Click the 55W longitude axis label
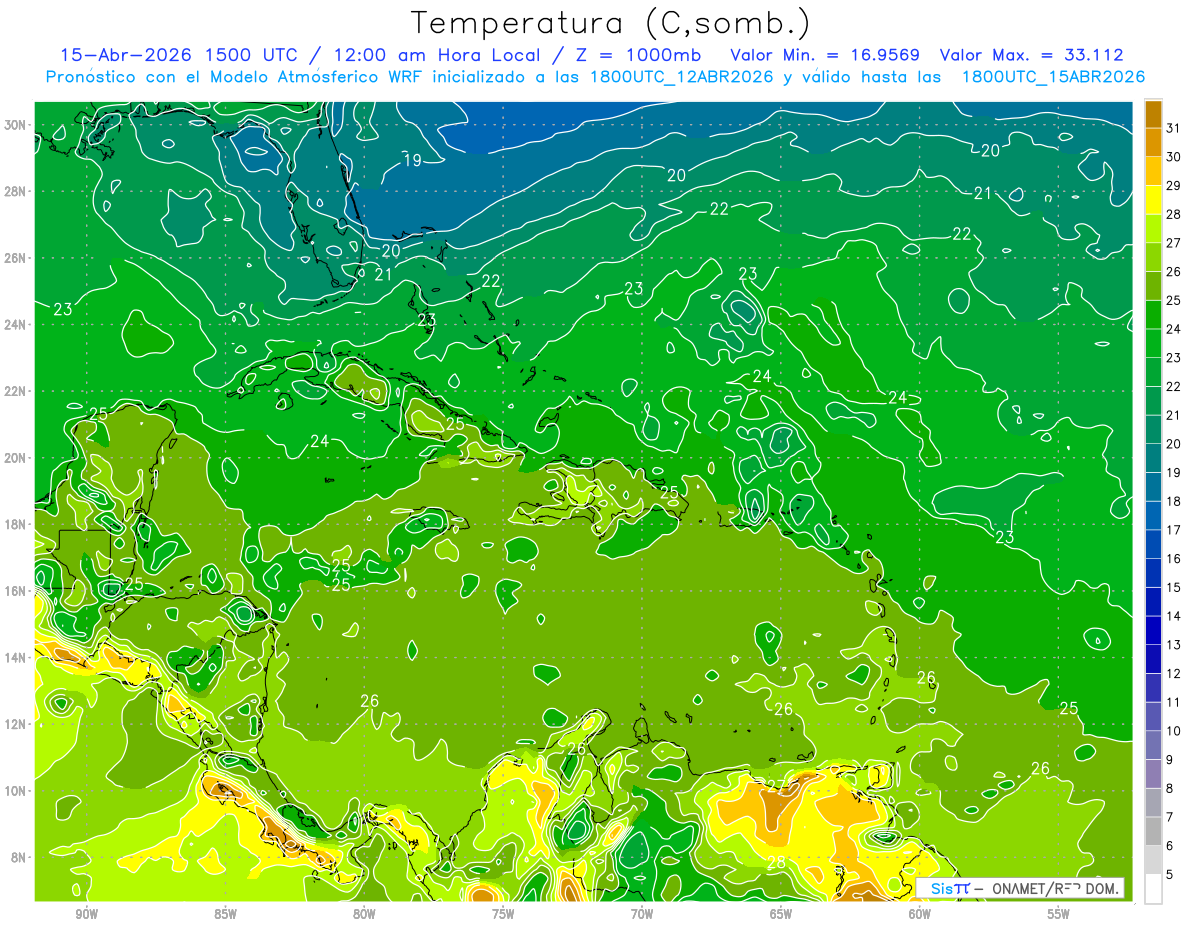Image resolution: width=1200 pixels, height=927 pixels. coord(1059,914)
